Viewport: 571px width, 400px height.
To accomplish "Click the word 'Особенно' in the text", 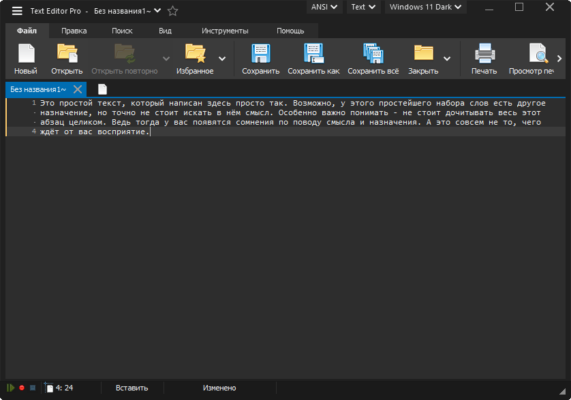I will click(298, 113).
